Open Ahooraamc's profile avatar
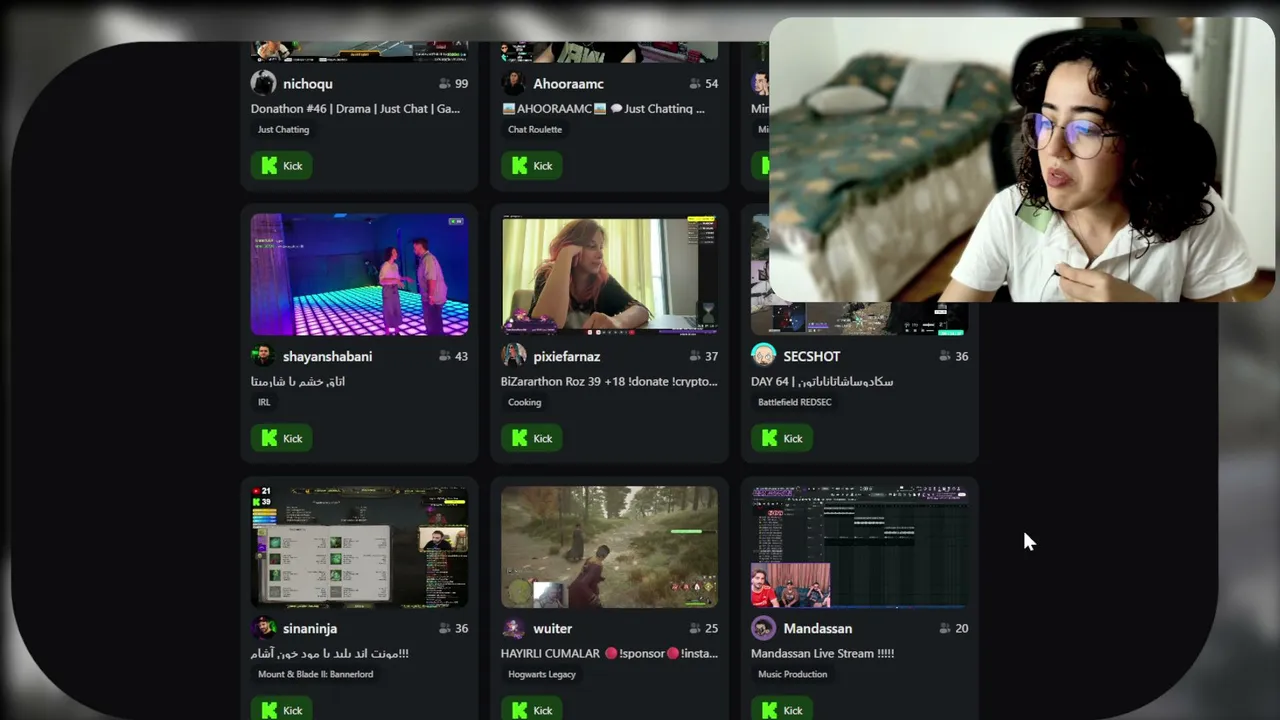The image size is (1280, 720). coord(513,83)
